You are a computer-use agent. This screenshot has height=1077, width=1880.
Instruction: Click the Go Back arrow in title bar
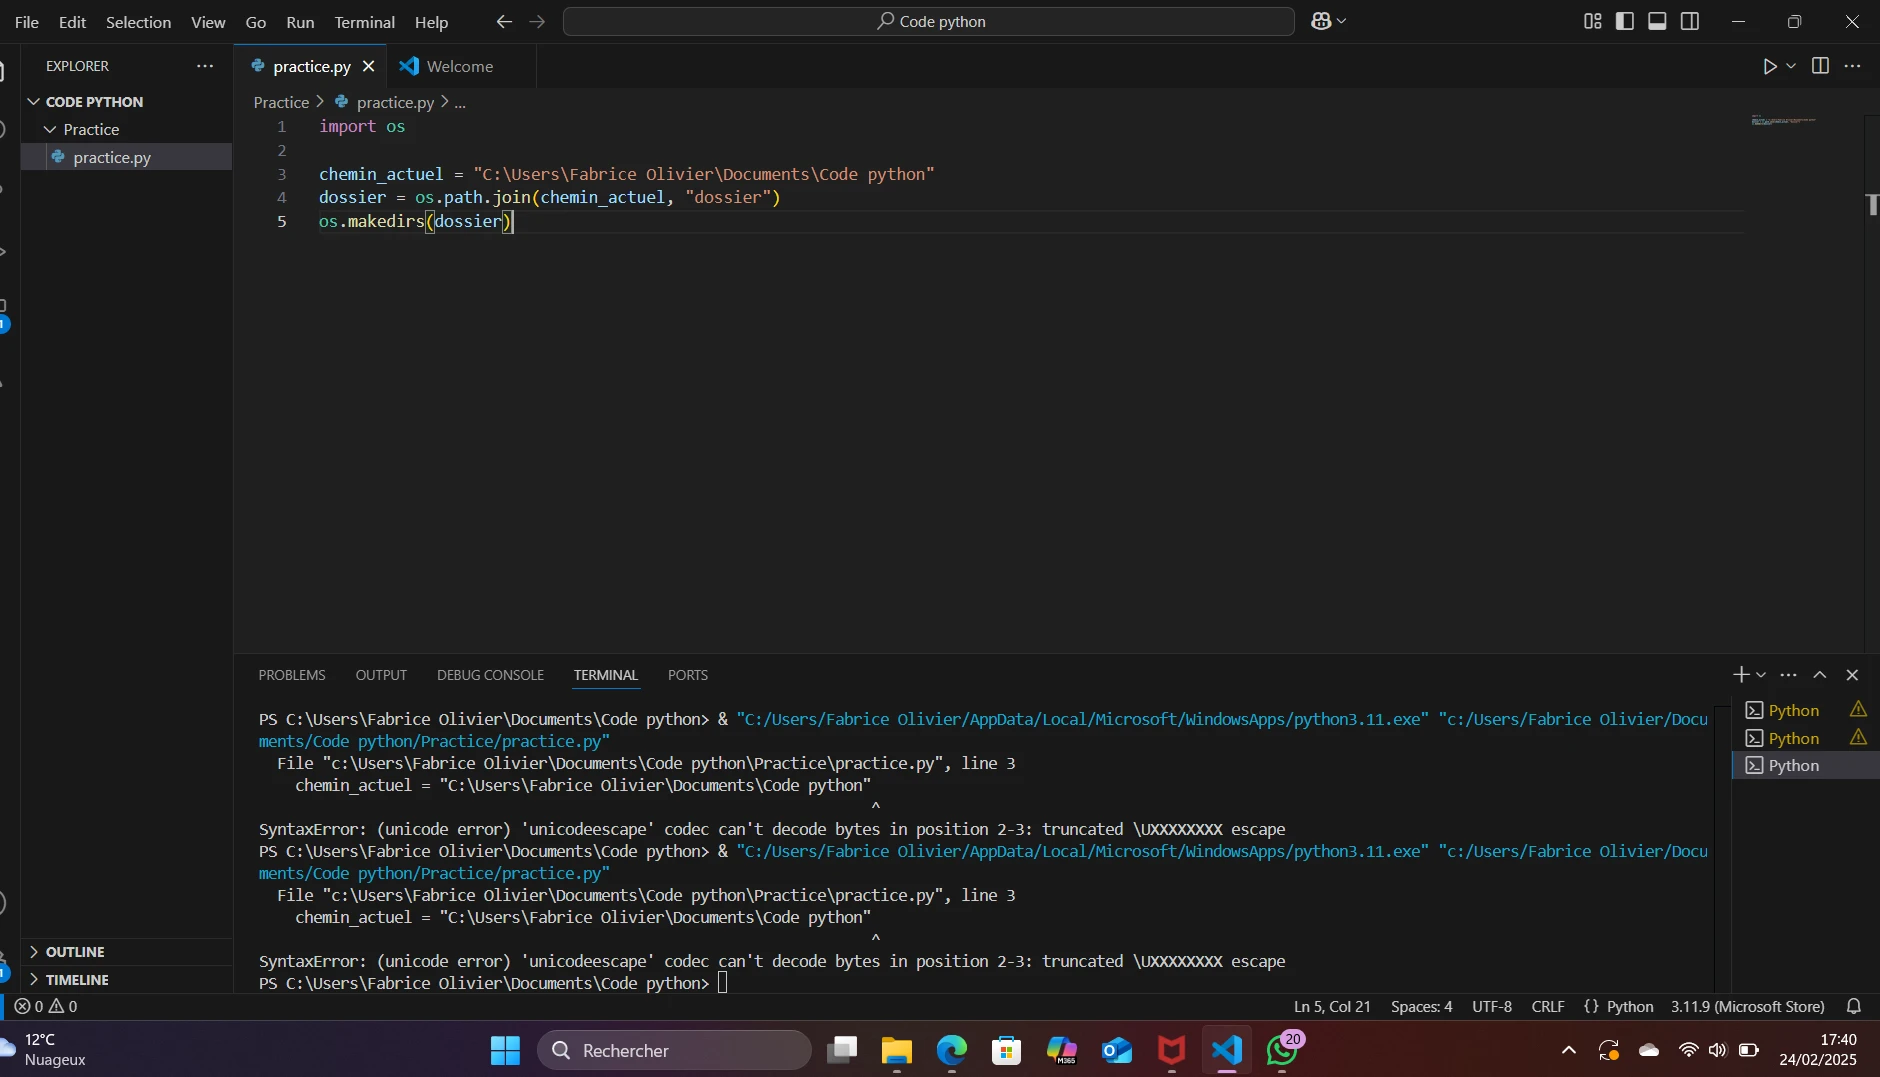pos(504,21)
